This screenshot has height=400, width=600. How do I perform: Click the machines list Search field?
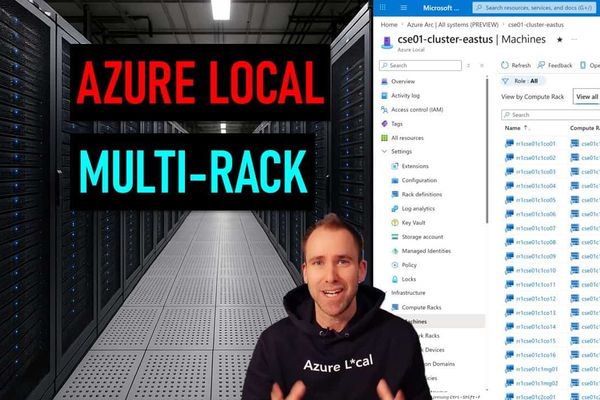[x=551, y=115]
